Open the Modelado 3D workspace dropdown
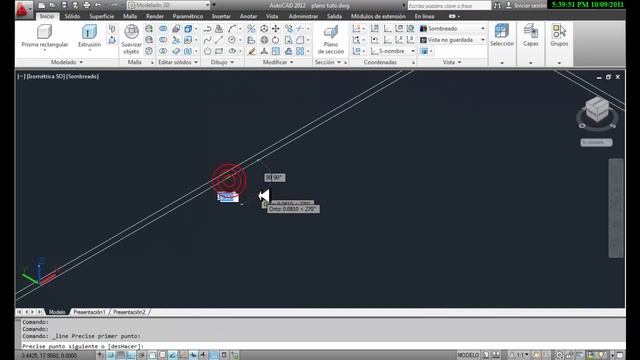640x360 pixels. [x=169, y=5]
